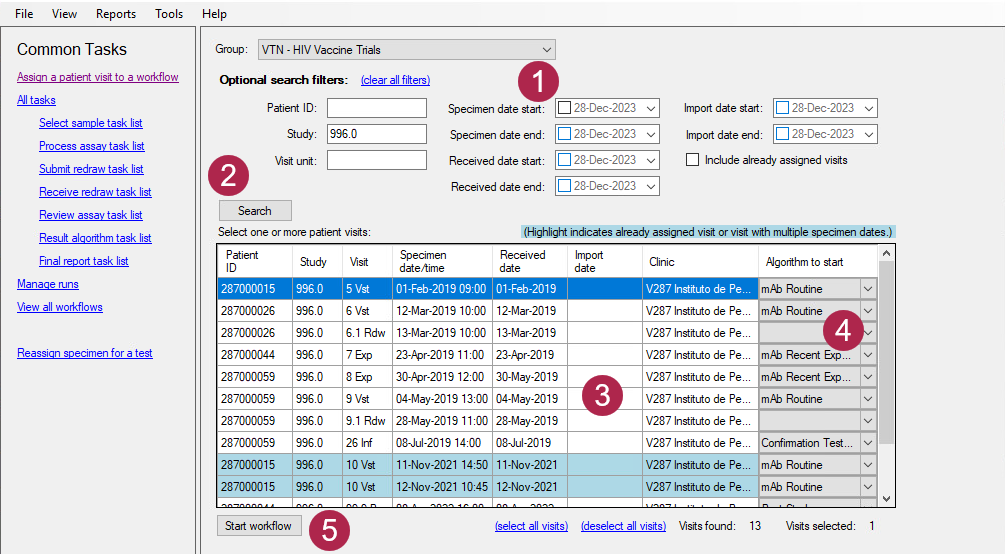Open algorithm dropdown for the 7 Exp visit
Screen dimensions: 1005x554
coord(868,355)
